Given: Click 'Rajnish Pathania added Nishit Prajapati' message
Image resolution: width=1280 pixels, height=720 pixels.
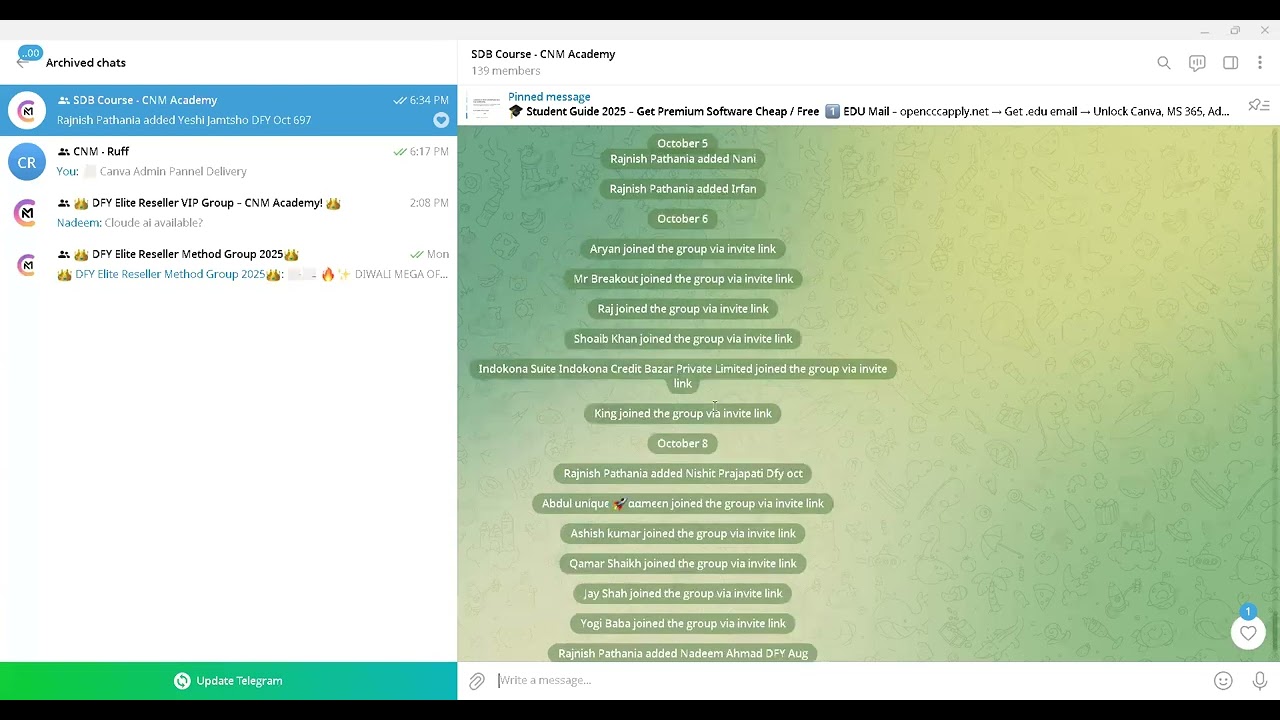Looking at the screenshot, I should [683, 473].
